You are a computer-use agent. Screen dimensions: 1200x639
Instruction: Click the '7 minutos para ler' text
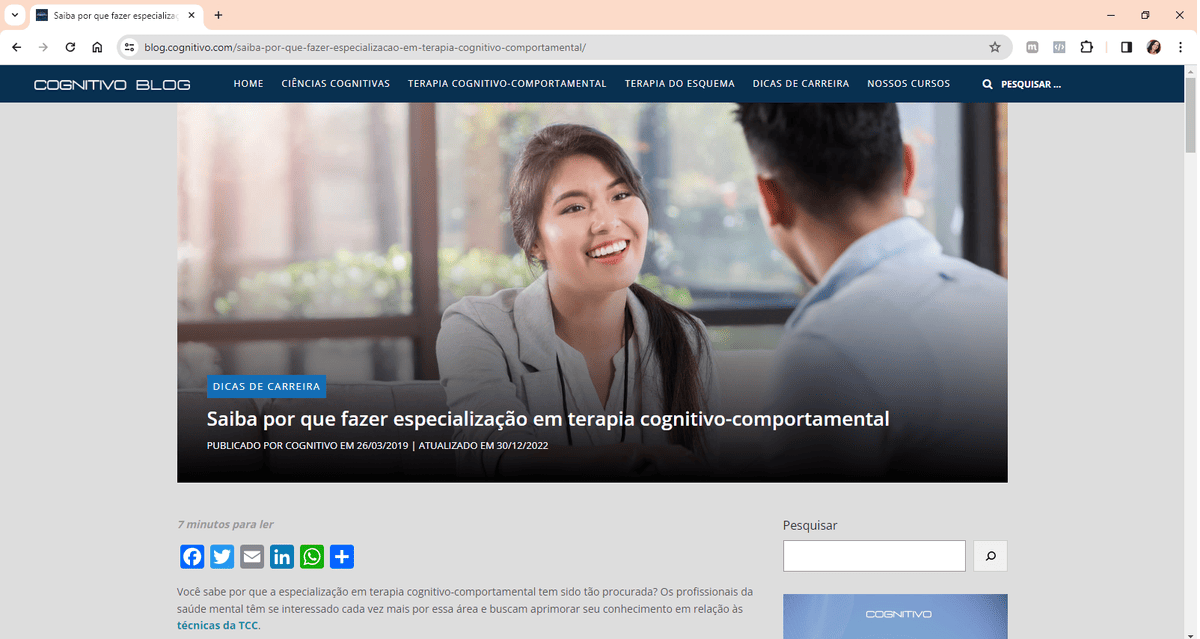(x=225, y=524)
